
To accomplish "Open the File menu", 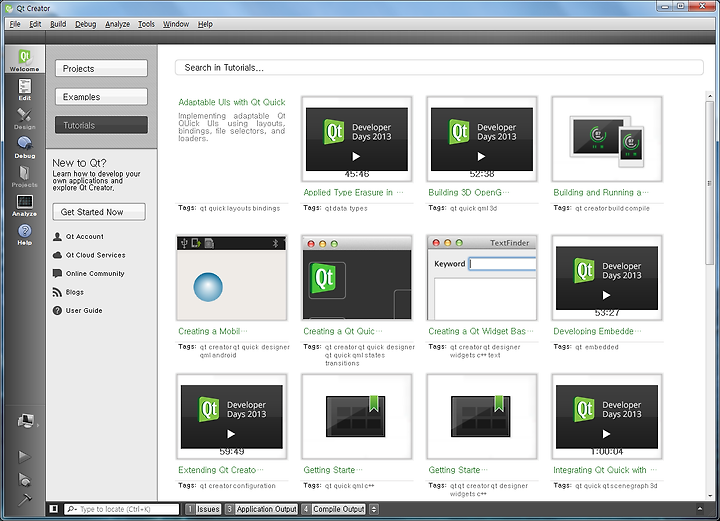I will (x=15, y=24).
